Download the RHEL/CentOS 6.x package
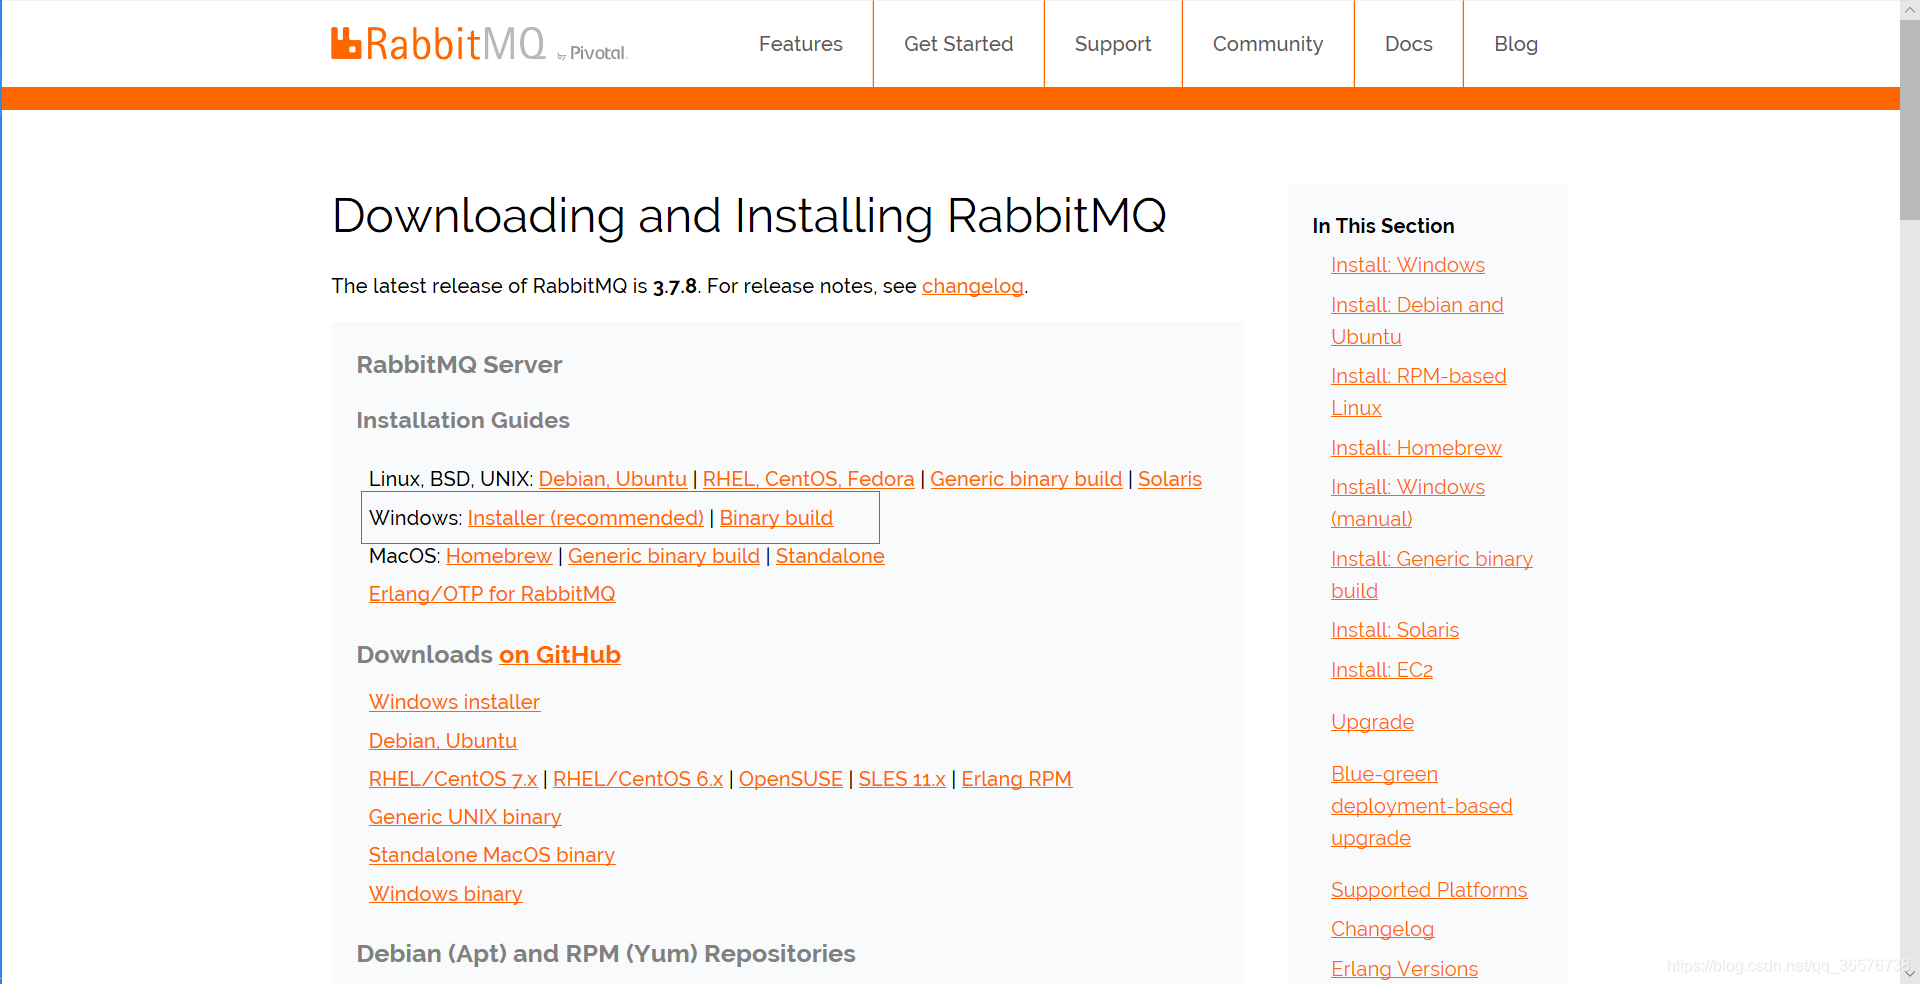The height and width of the screenshot is (984, 1920). [x=637, y=779]
